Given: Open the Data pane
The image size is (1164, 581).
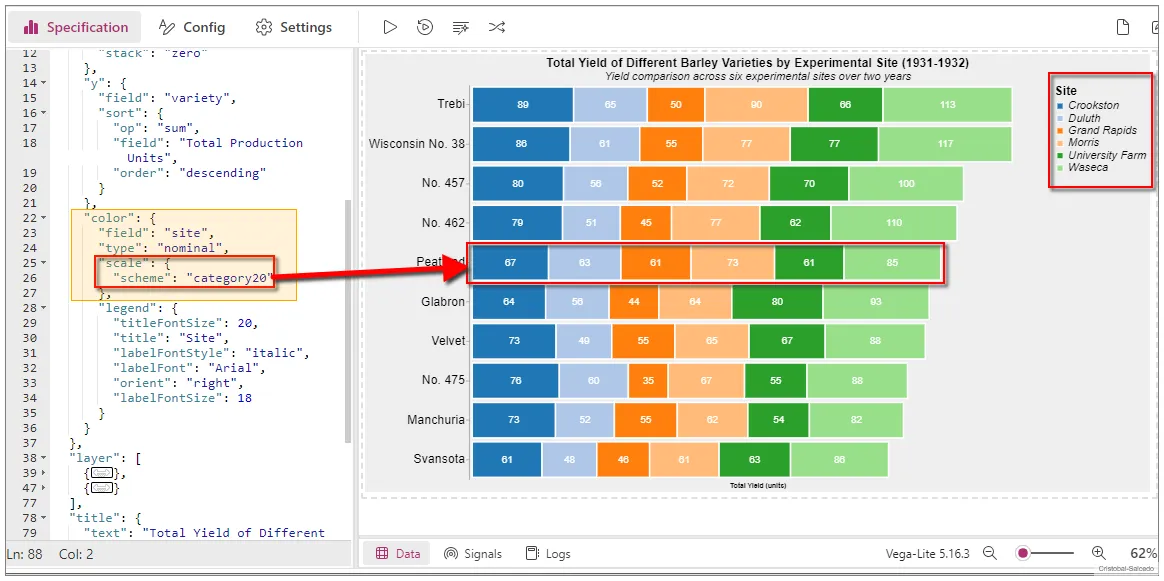Looking at the screenshot, I should (397, 553).
